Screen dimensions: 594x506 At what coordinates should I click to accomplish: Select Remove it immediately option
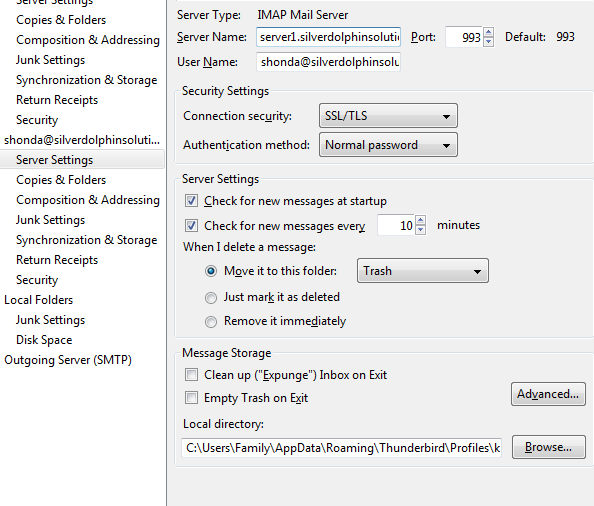point(211,322)
